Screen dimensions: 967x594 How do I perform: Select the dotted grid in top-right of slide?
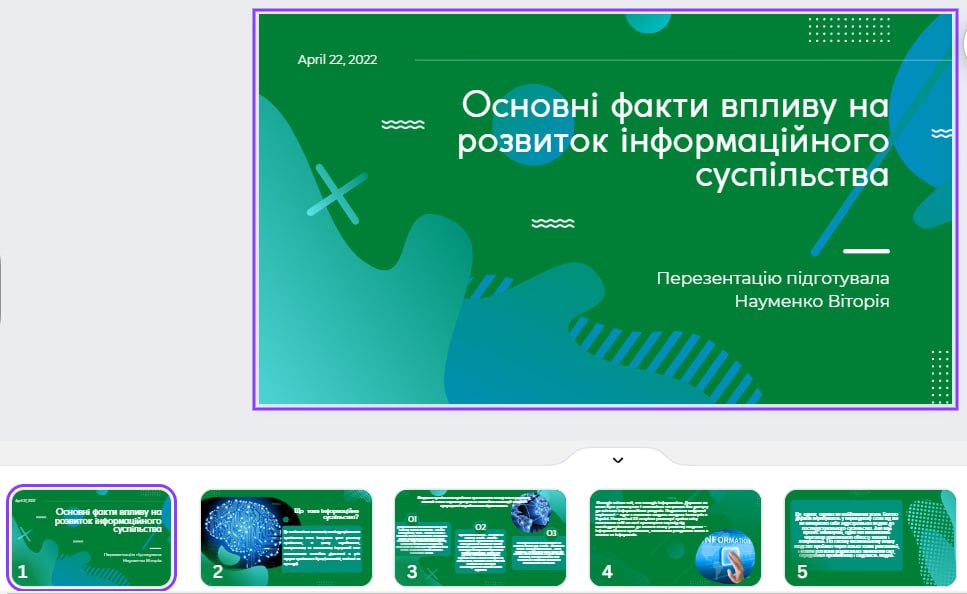(849, 30)
